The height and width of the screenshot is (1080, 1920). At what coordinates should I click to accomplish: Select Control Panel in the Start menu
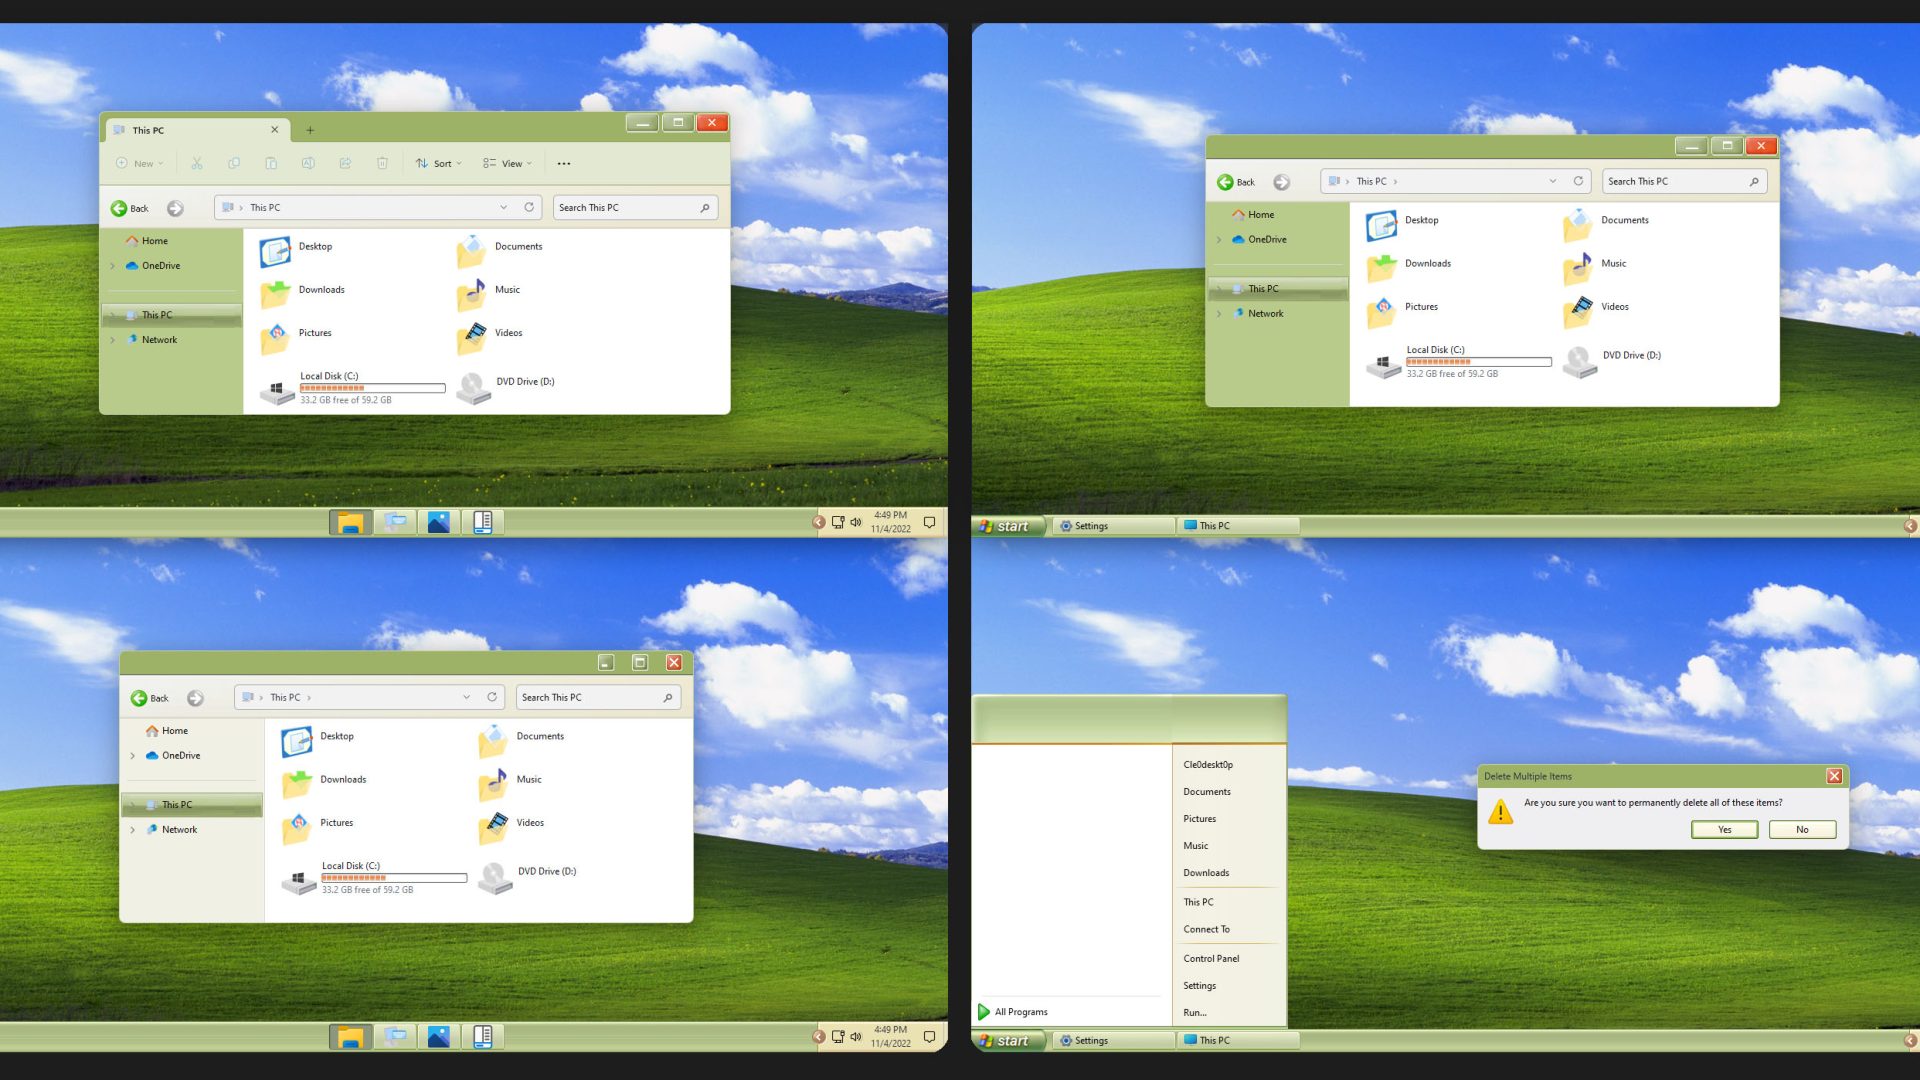(x=1211, y=958)
